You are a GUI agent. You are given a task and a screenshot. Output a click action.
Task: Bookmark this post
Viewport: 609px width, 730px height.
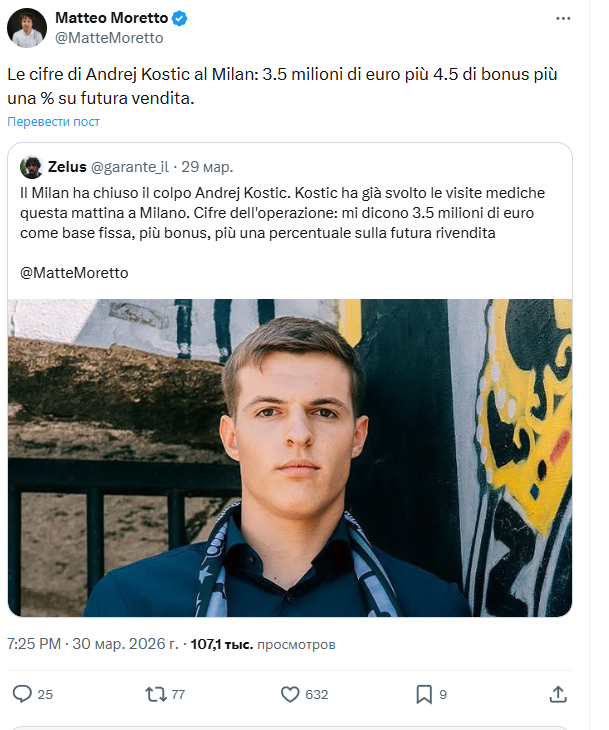pos(424,694)
